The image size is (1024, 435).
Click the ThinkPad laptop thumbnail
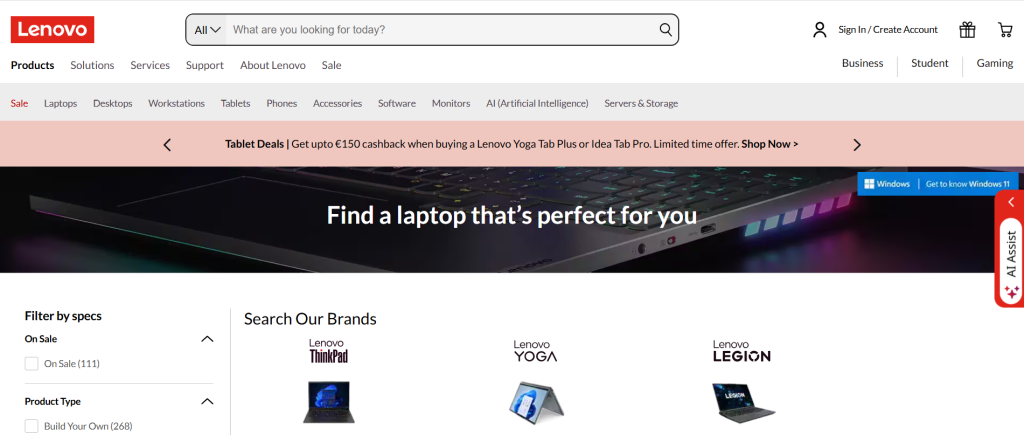pyautogui.click(x=328, y=402)
